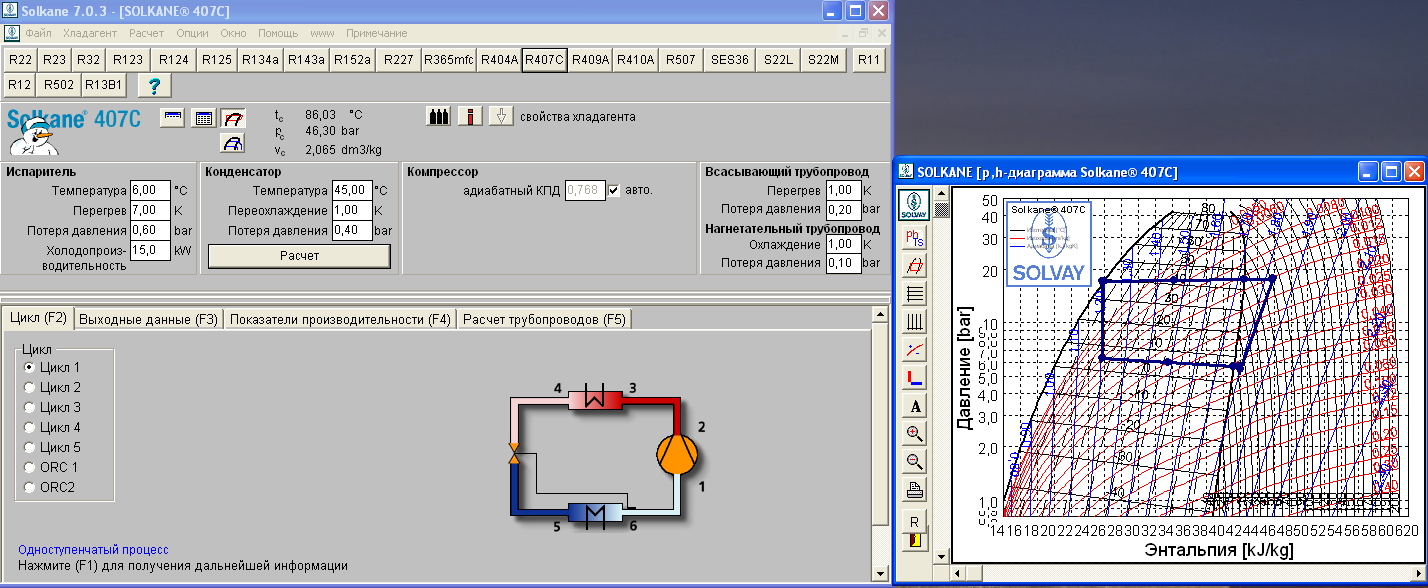
Task: Click the red parallelogram cycle icon in diagram window
Action: (915, 265)
